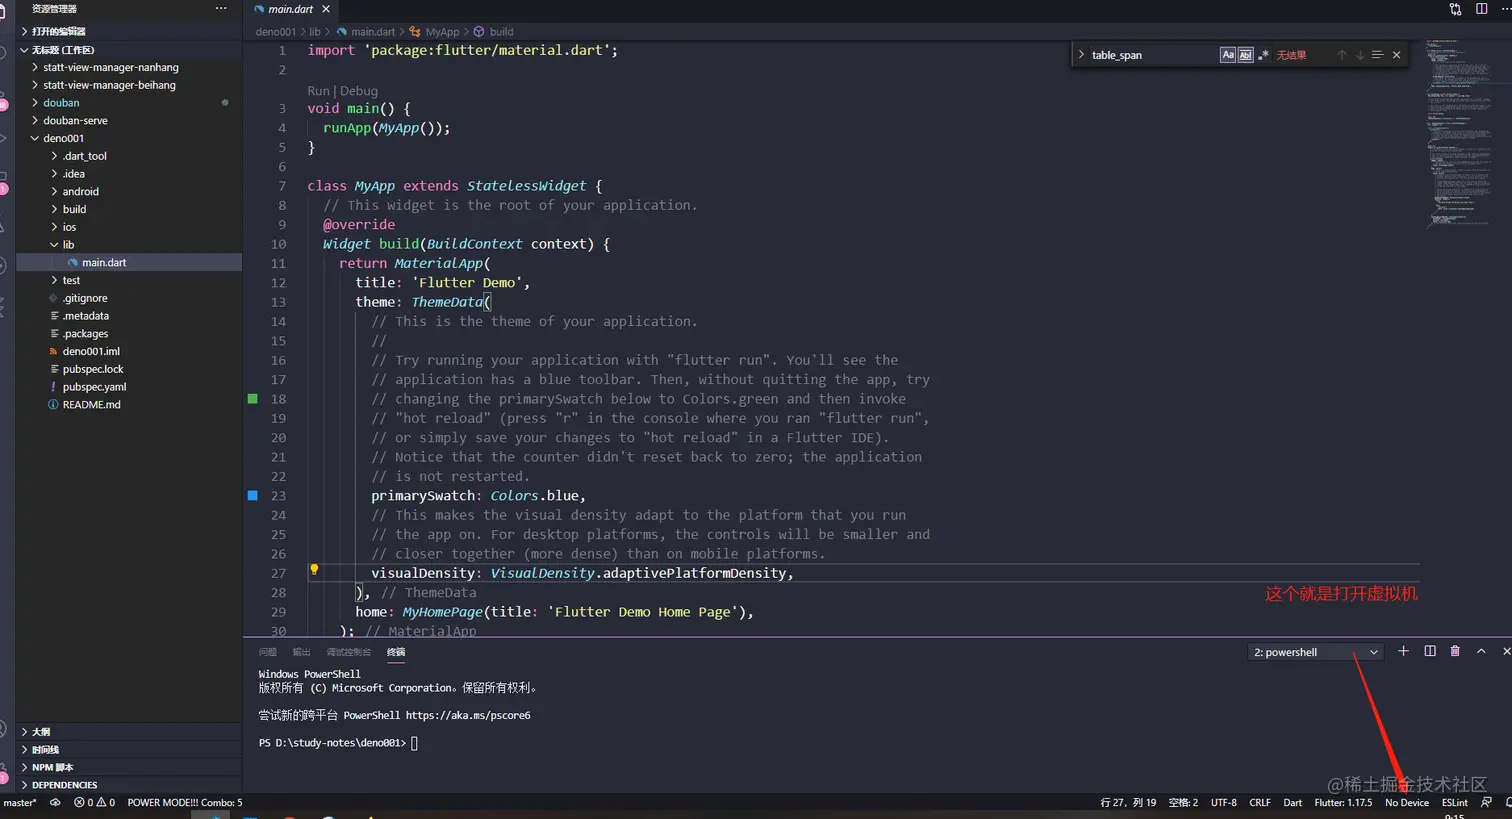Click the ESLint status bar item
Viewport: 1512px width, 819px height.
click(x=1455, y=803)
